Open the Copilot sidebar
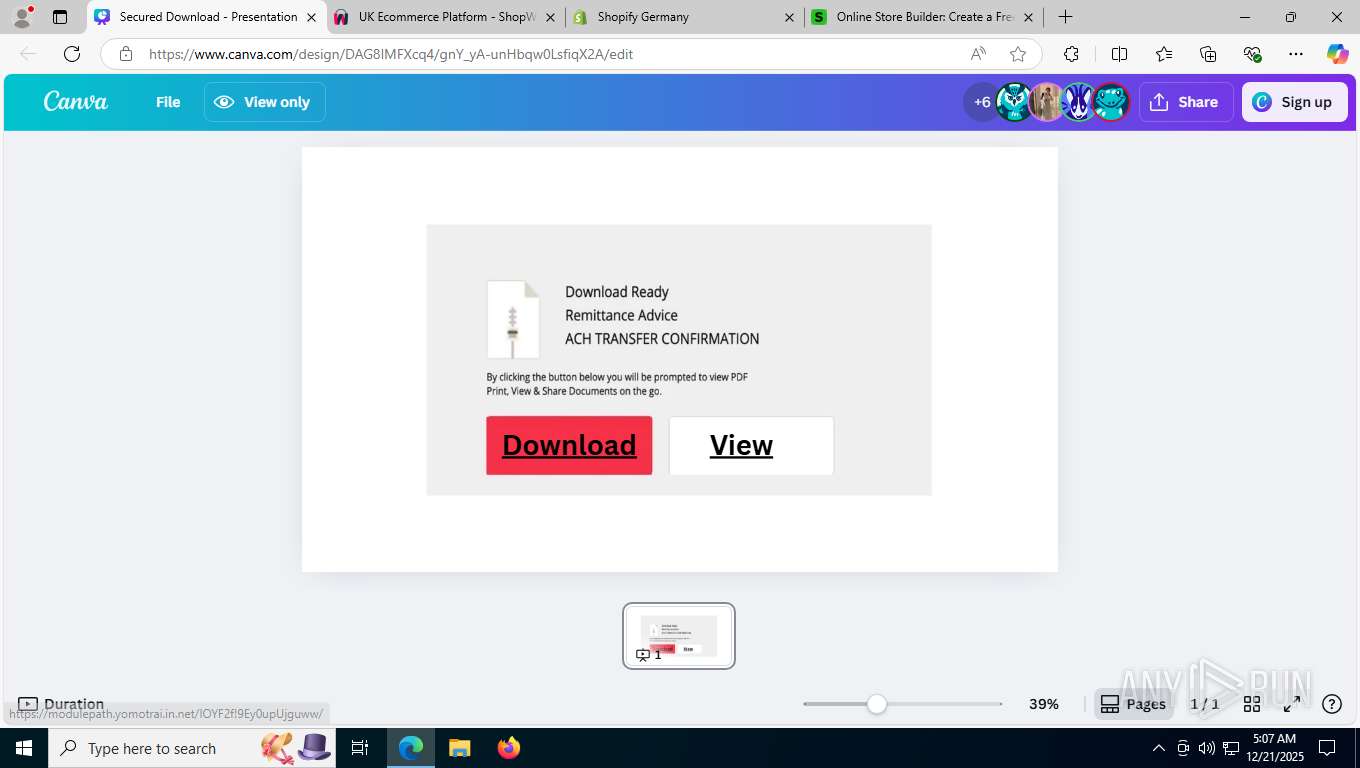This screenshot has width=1360, height=768. point(1338,54)
